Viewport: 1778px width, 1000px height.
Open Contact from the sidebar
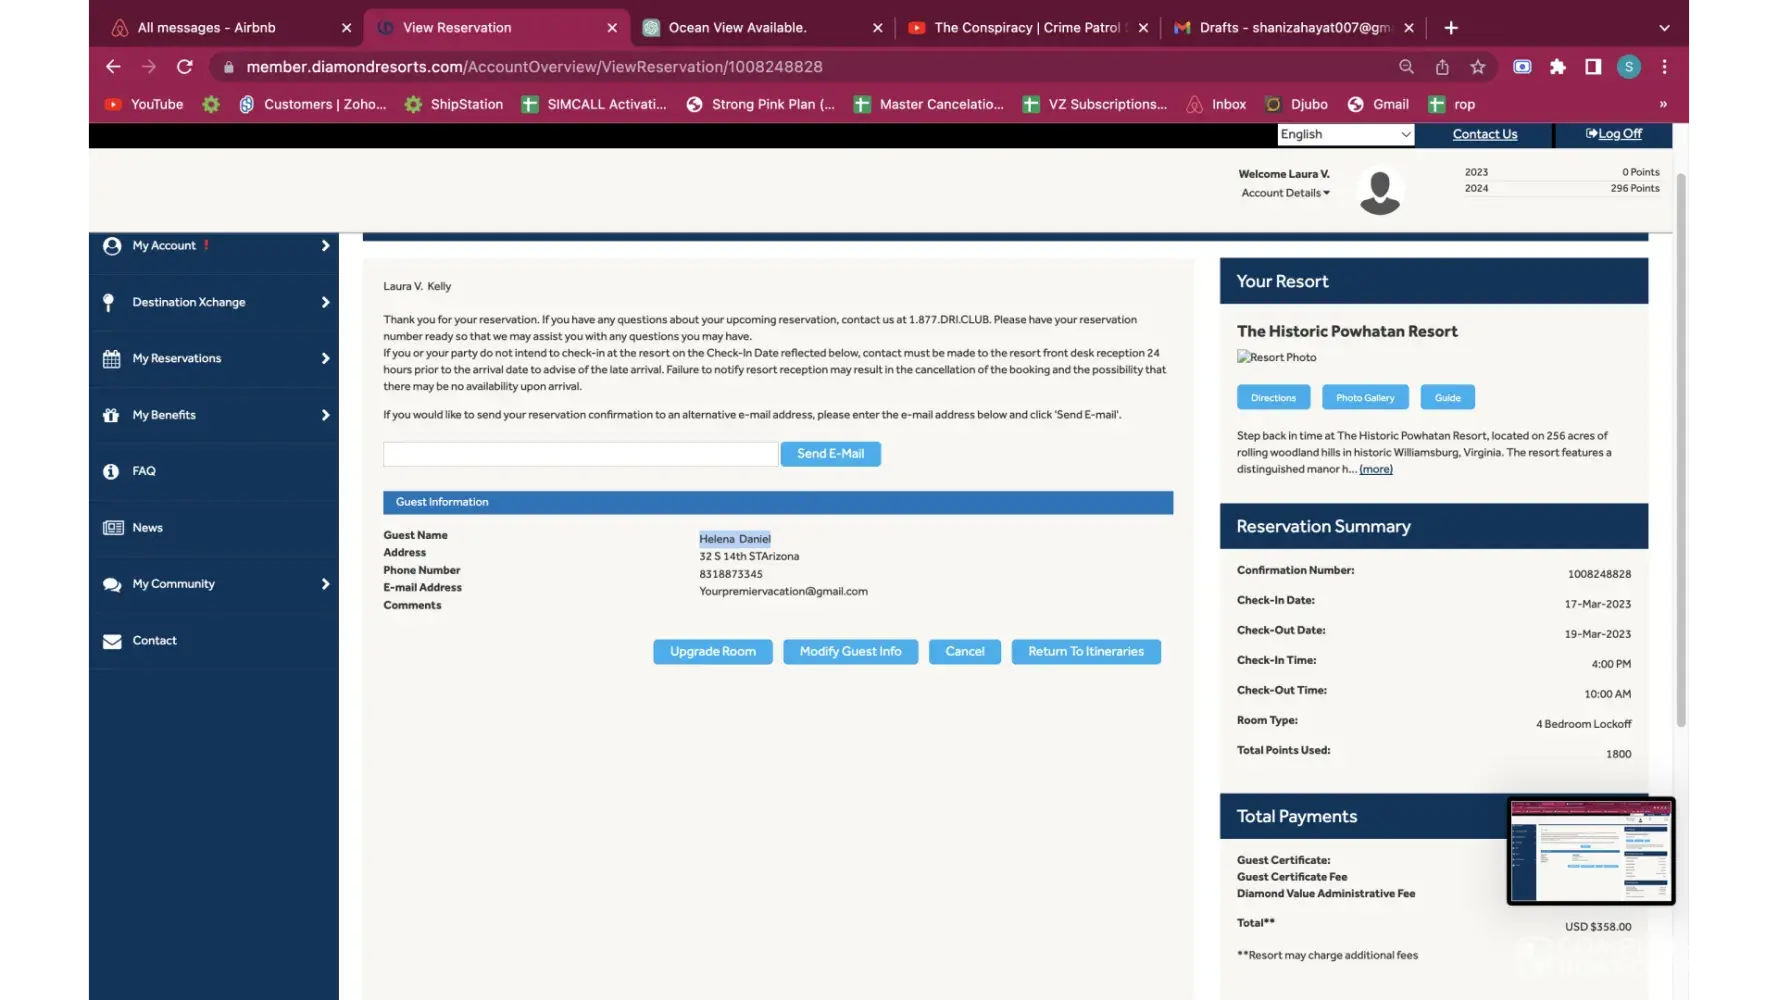214,641
